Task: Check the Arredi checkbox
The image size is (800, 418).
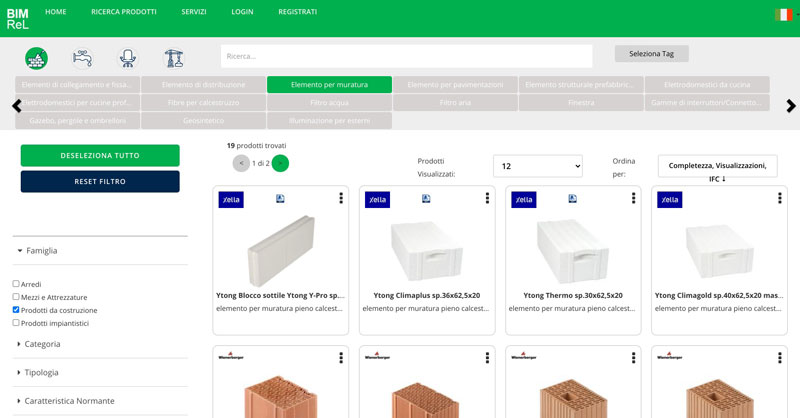Action: [16, 284]
